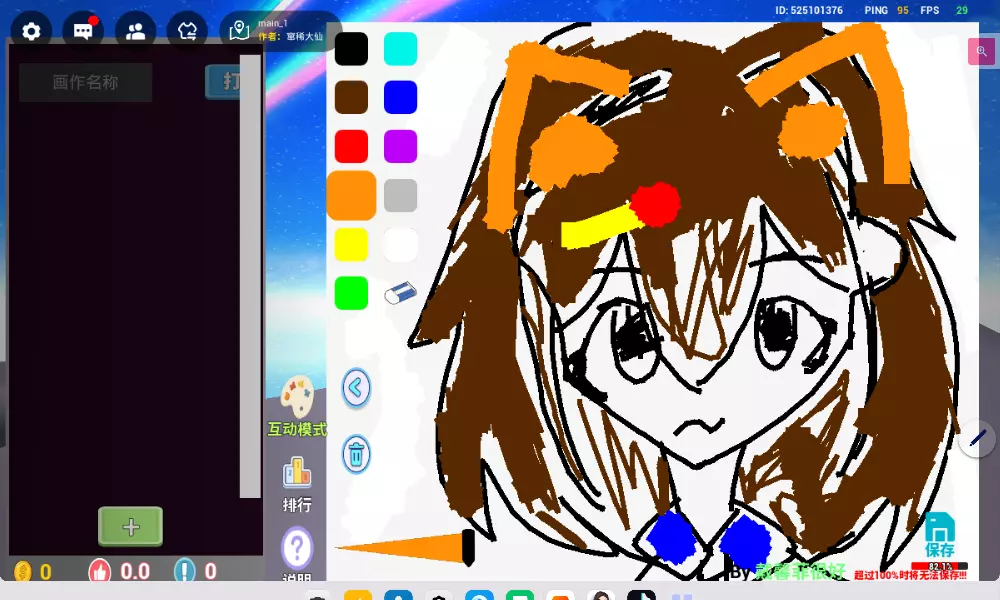The width and height of the screenshot is (1000, 600).
Task: Click the 超过100%时将无法保存 warning text
Action: pos(910,575)
